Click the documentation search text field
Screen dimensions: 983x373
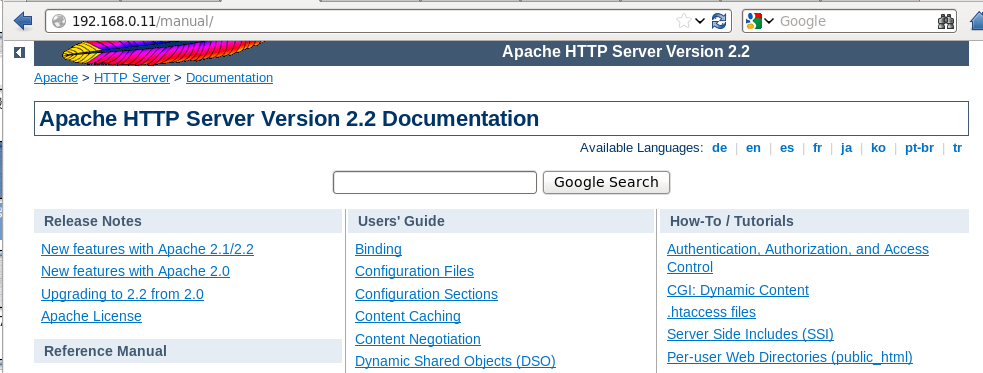434,182
